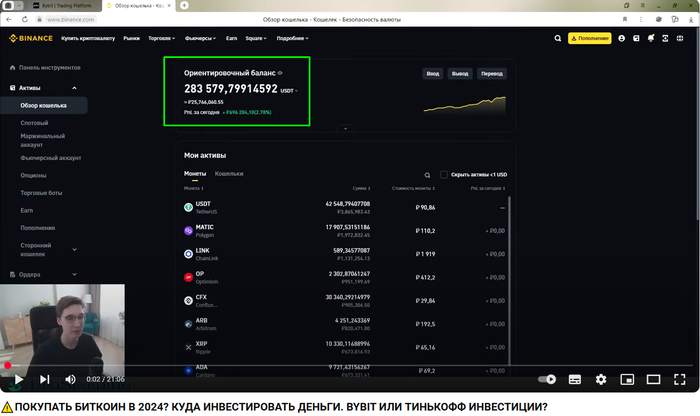Screen dimensions: 700x416
Task: Toggle autoplay switch
Action: pyautogui.click(x=547, y=379)
